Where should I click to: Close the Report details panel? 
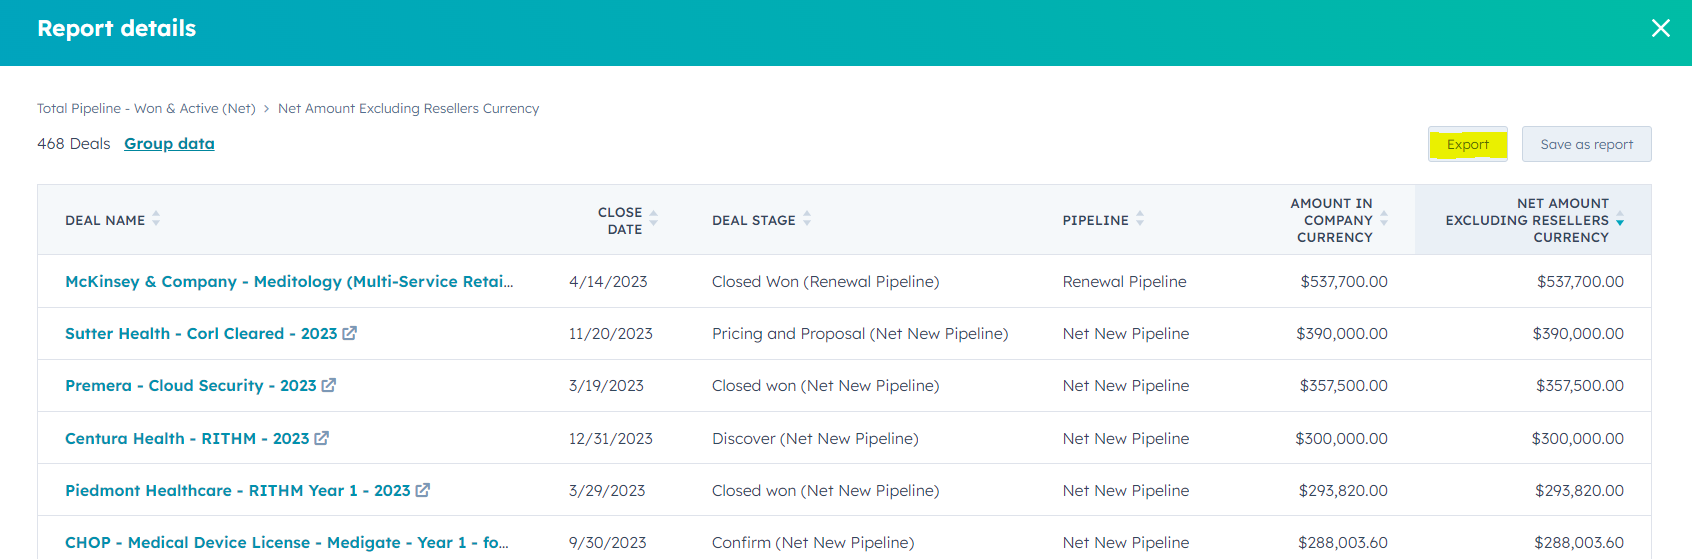[1660, 28]
